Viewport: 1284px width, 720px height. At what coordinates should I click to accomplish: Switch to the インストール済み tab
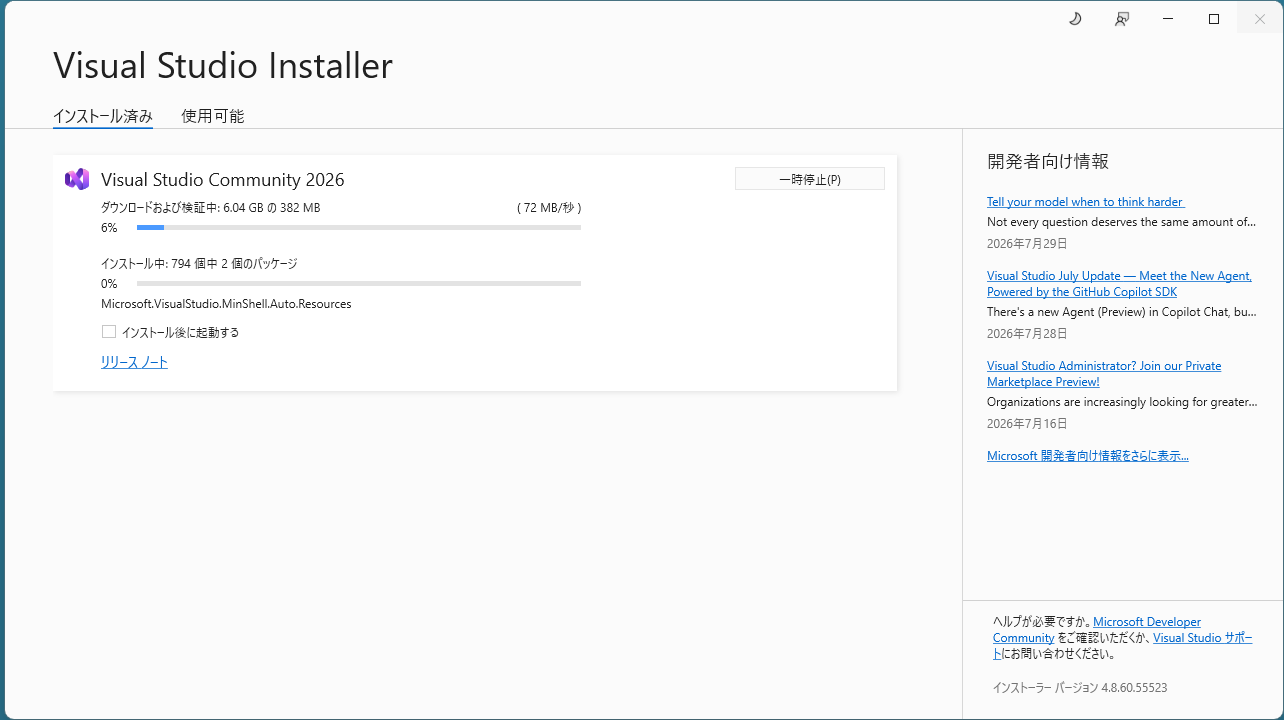(x=103, y=116)
